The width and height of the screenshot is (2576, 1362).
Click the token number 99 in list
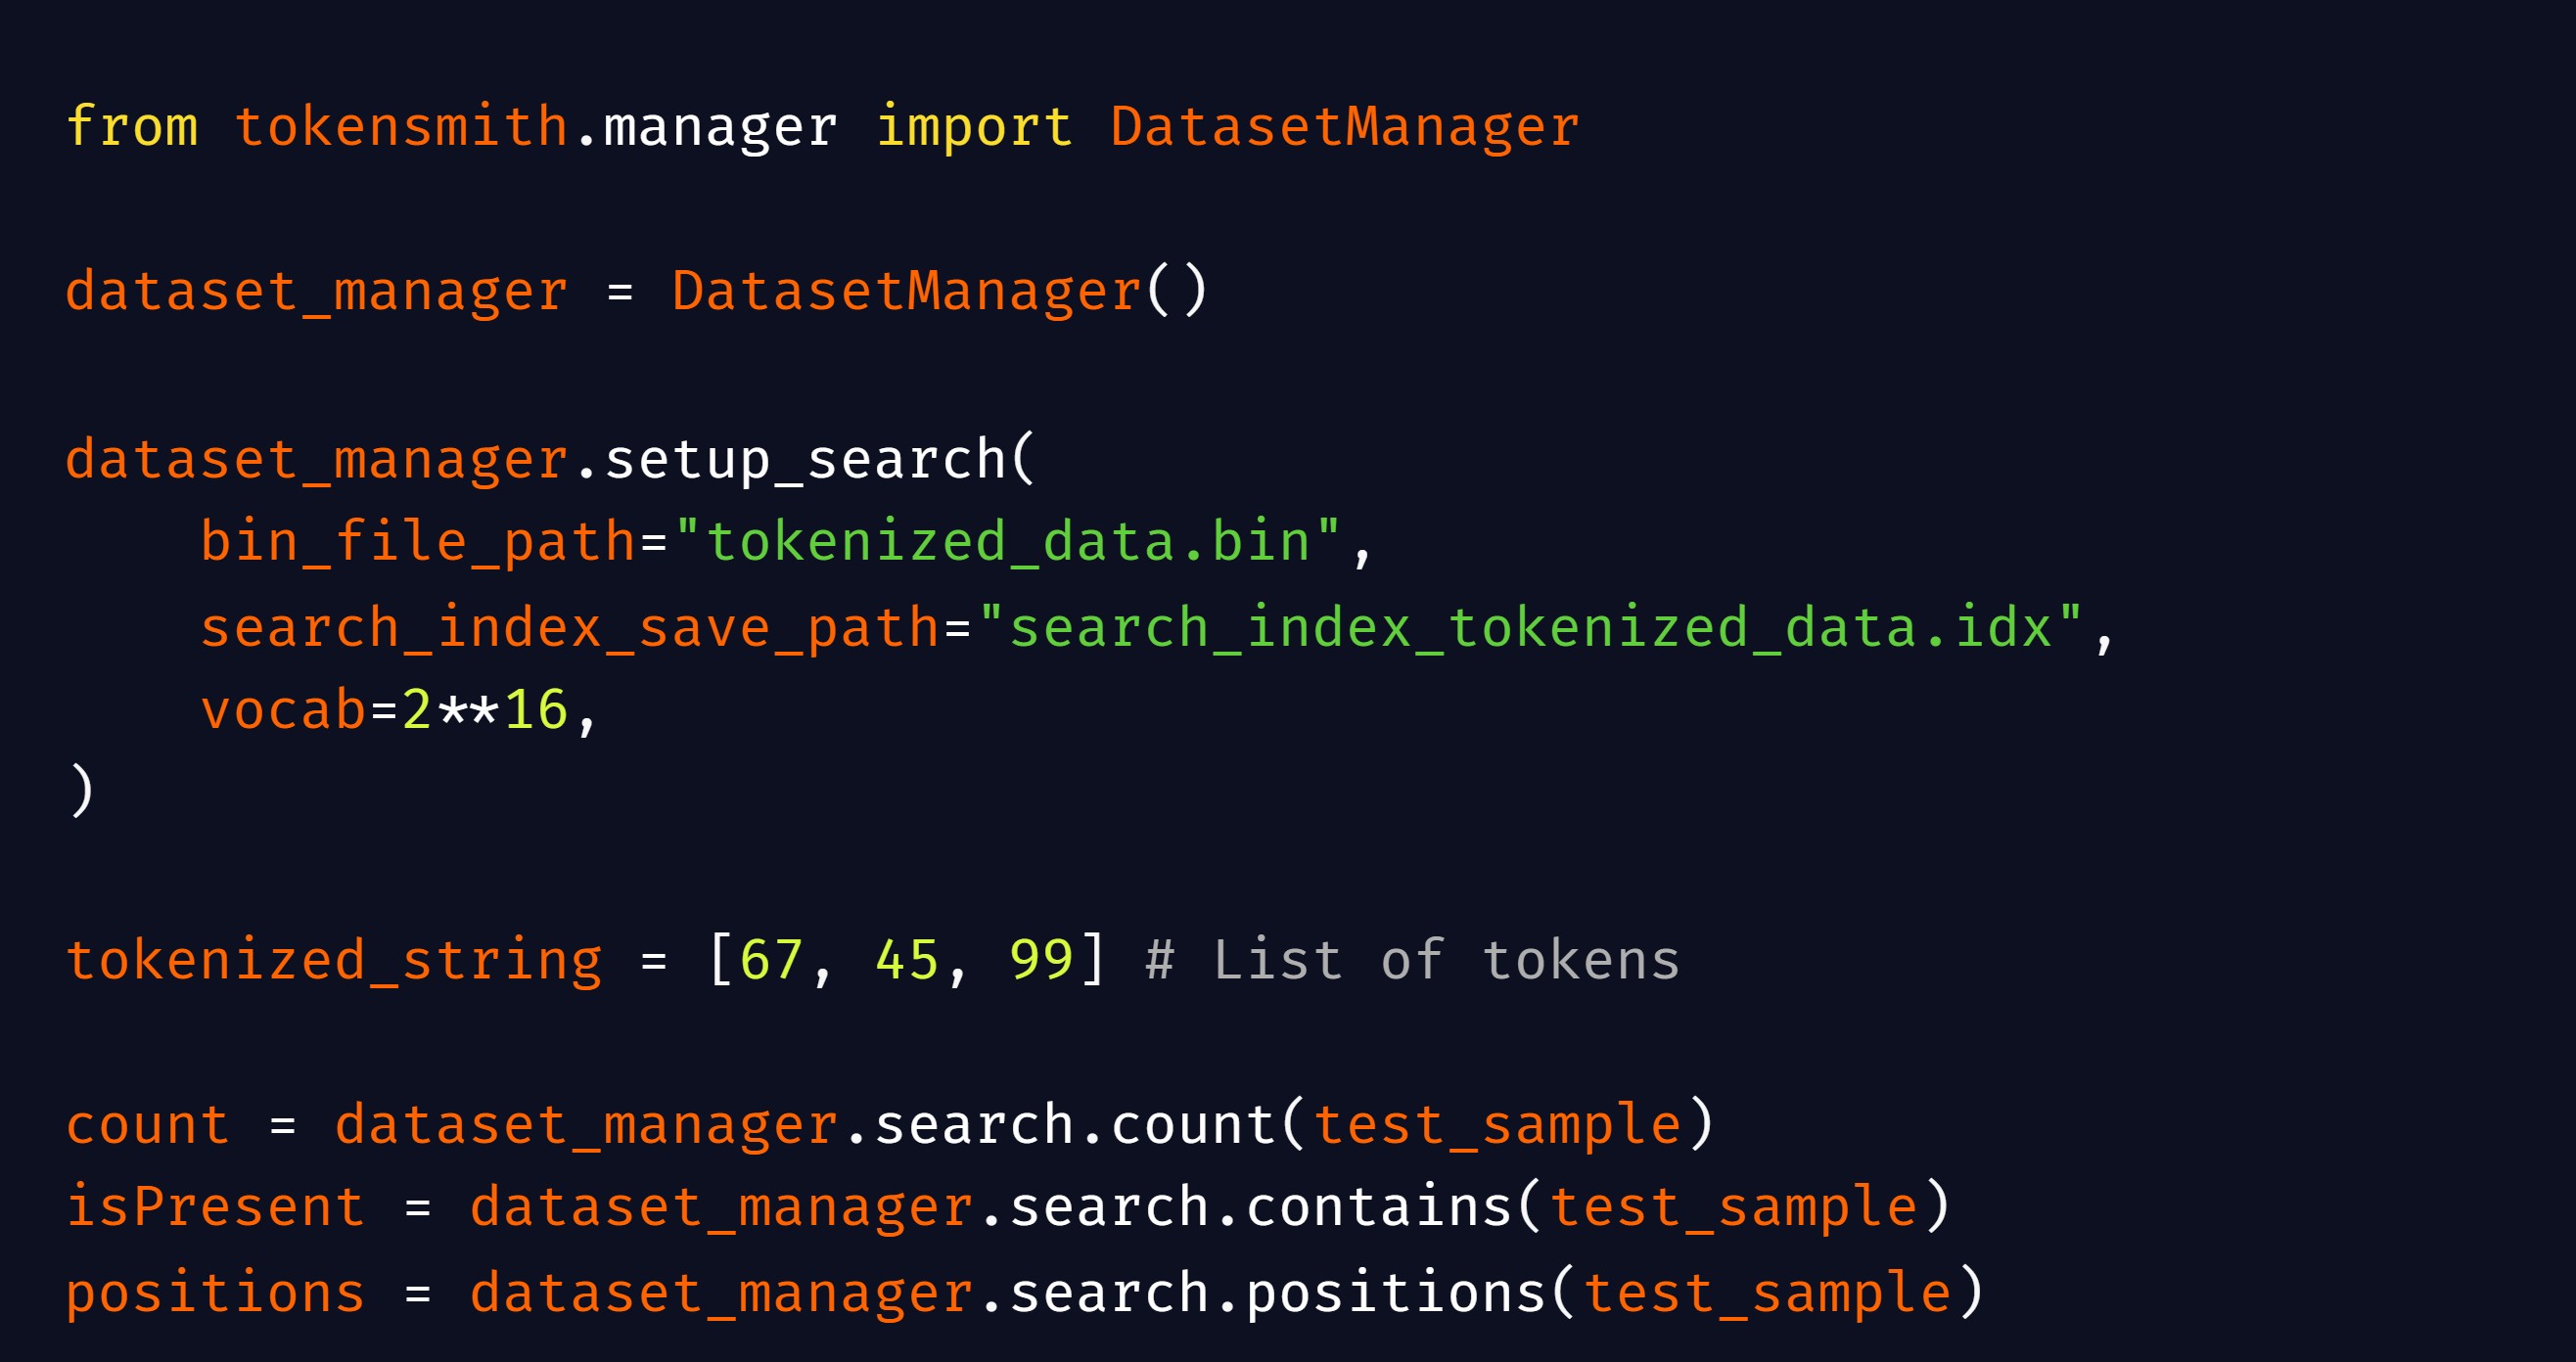[1041, 960]
